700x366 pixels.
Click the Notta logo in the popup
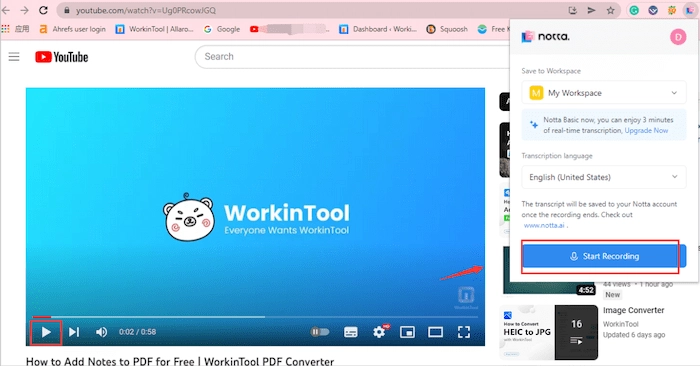pos(546,37)
